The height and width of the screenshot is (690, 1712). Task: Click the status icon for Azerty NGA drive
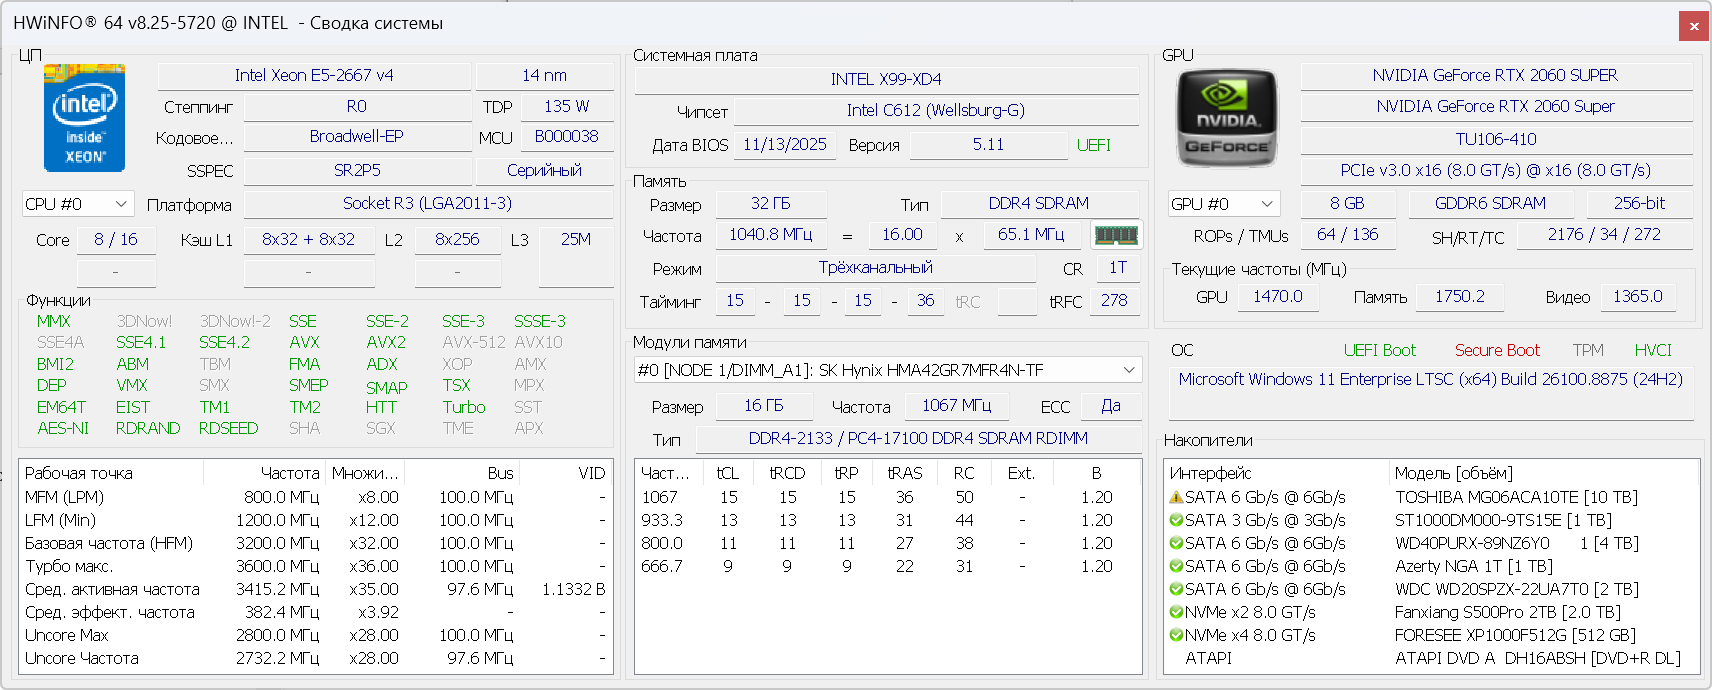[x=1176, y=566]
